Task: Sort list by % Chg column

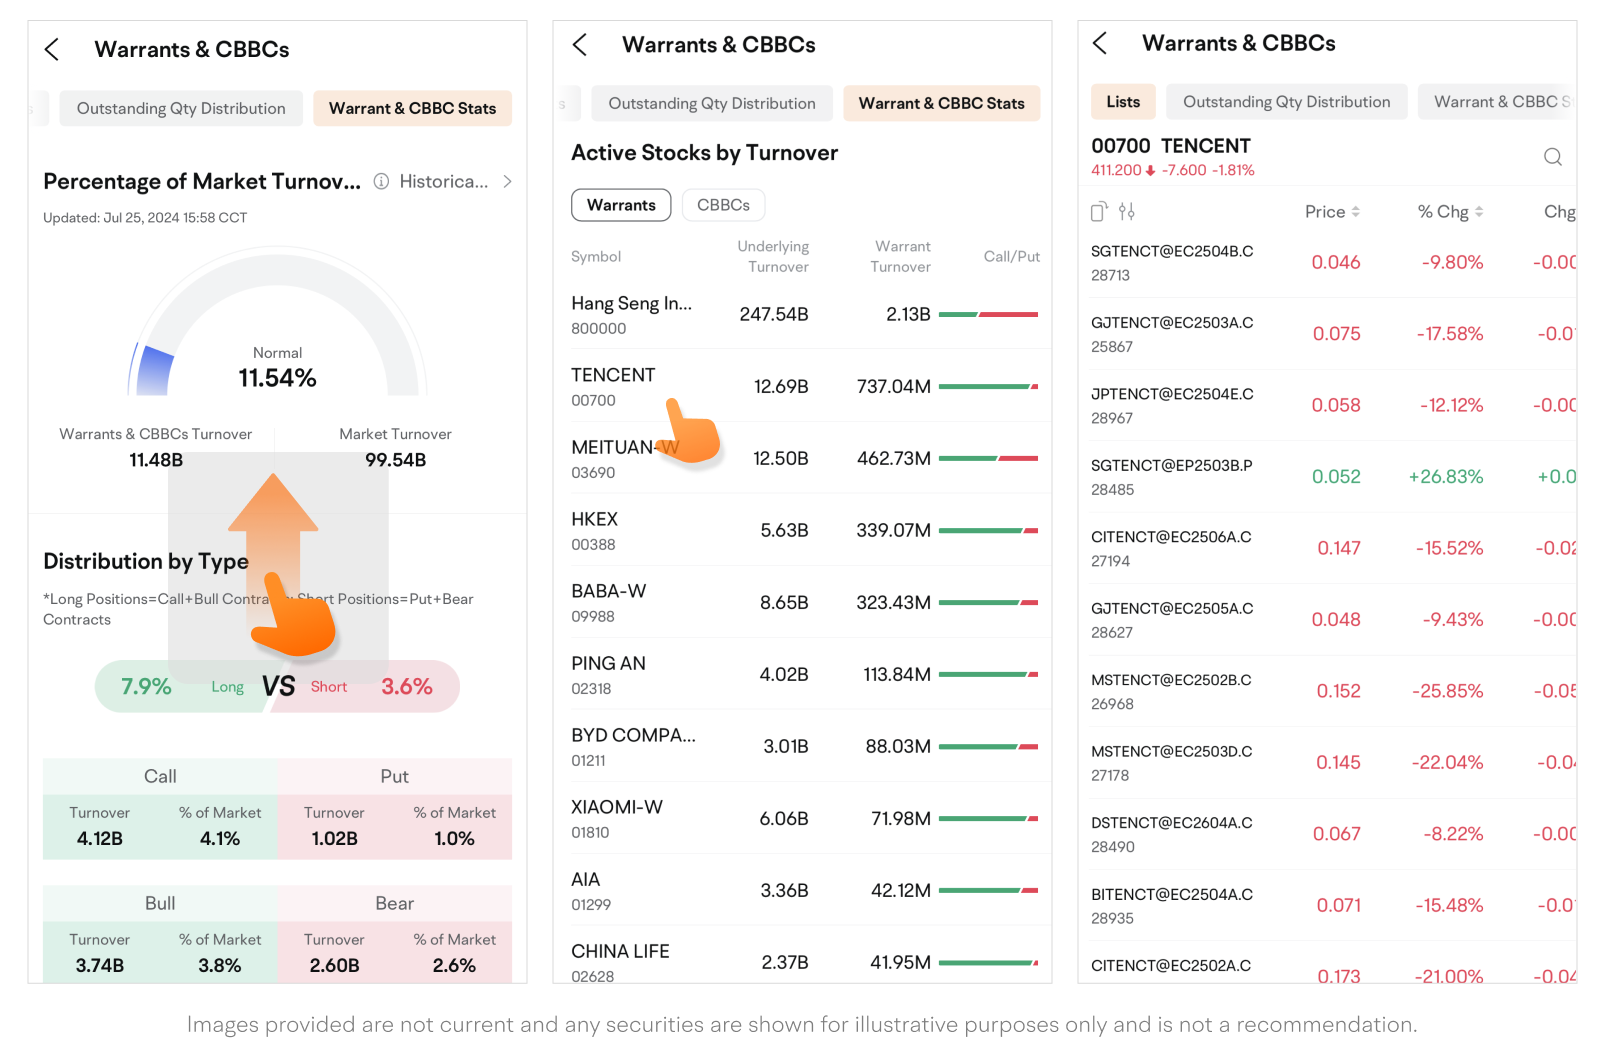Action: pos(1450,212)
